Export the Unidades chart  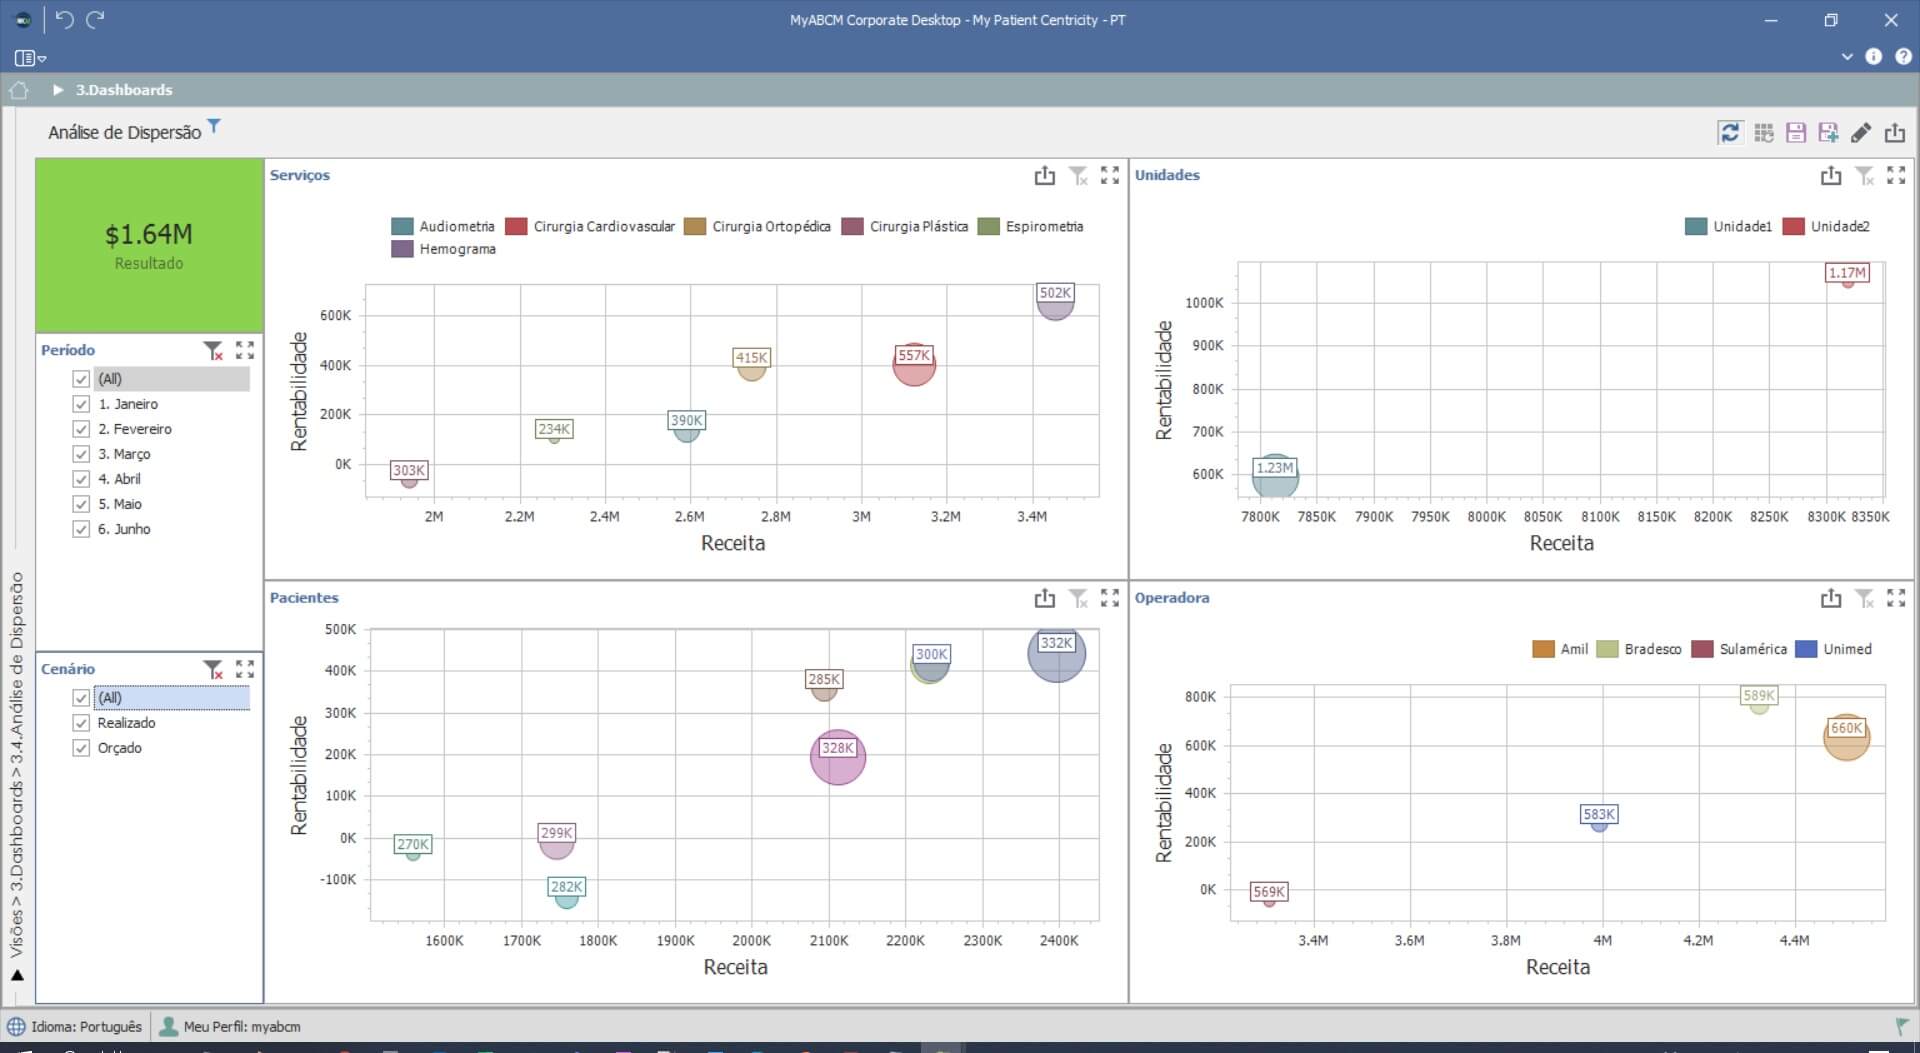point(1830,175)
